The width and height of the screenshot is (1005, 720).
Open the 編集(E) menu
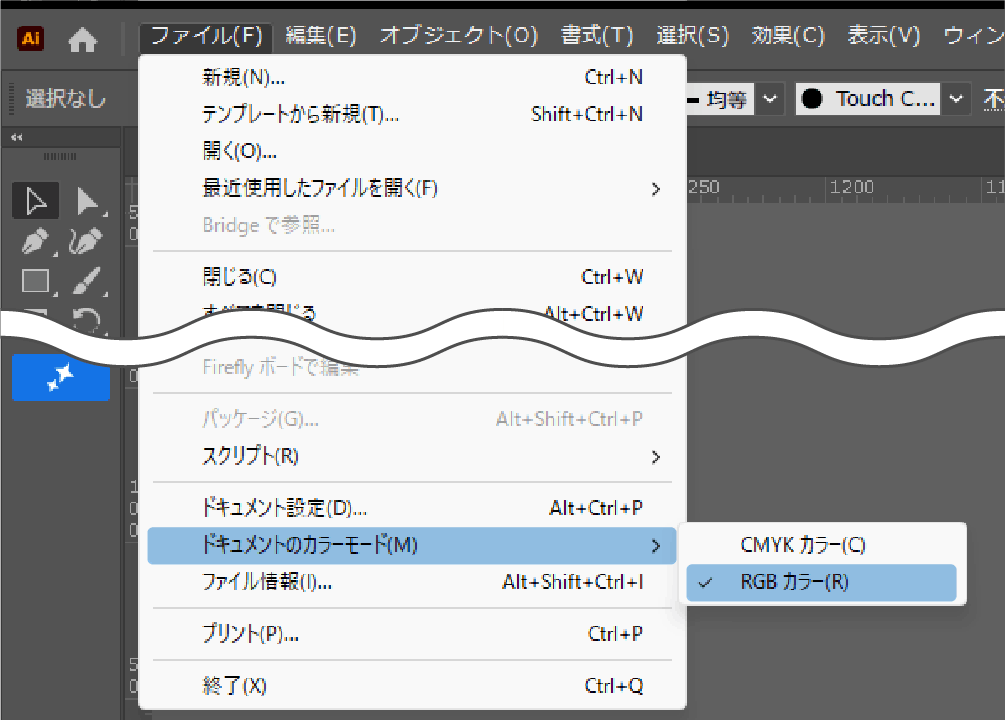click(x=321, y=35)
